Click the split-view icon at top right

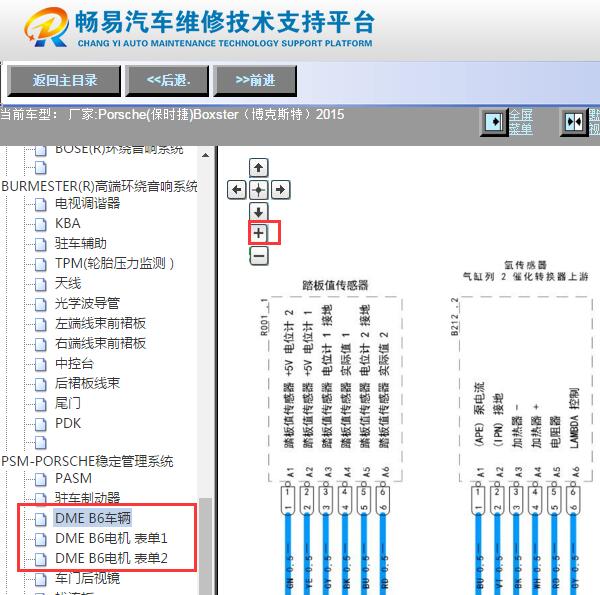click(x=574, y=122)
